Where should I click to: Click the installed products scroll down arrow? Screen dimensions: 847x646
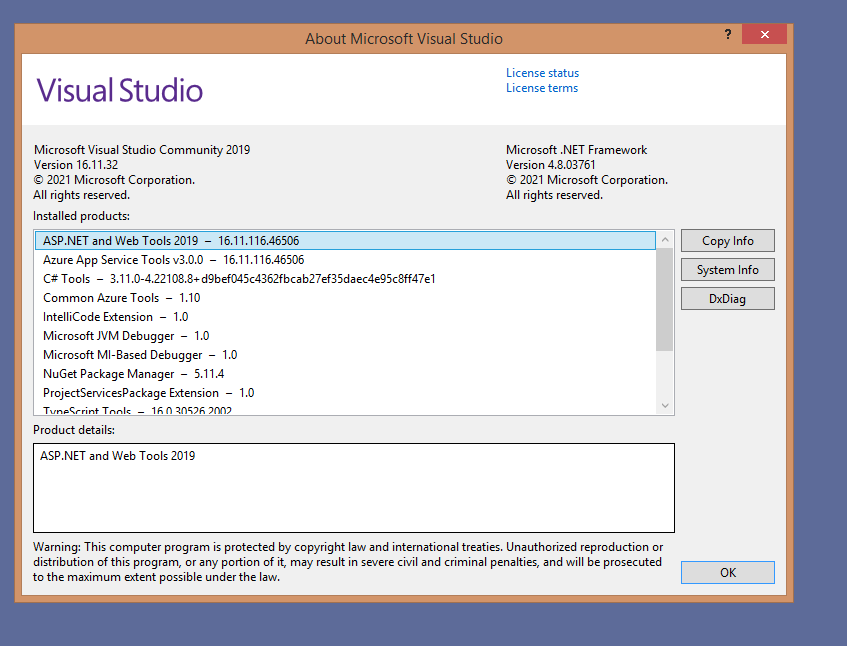[665, 406]
